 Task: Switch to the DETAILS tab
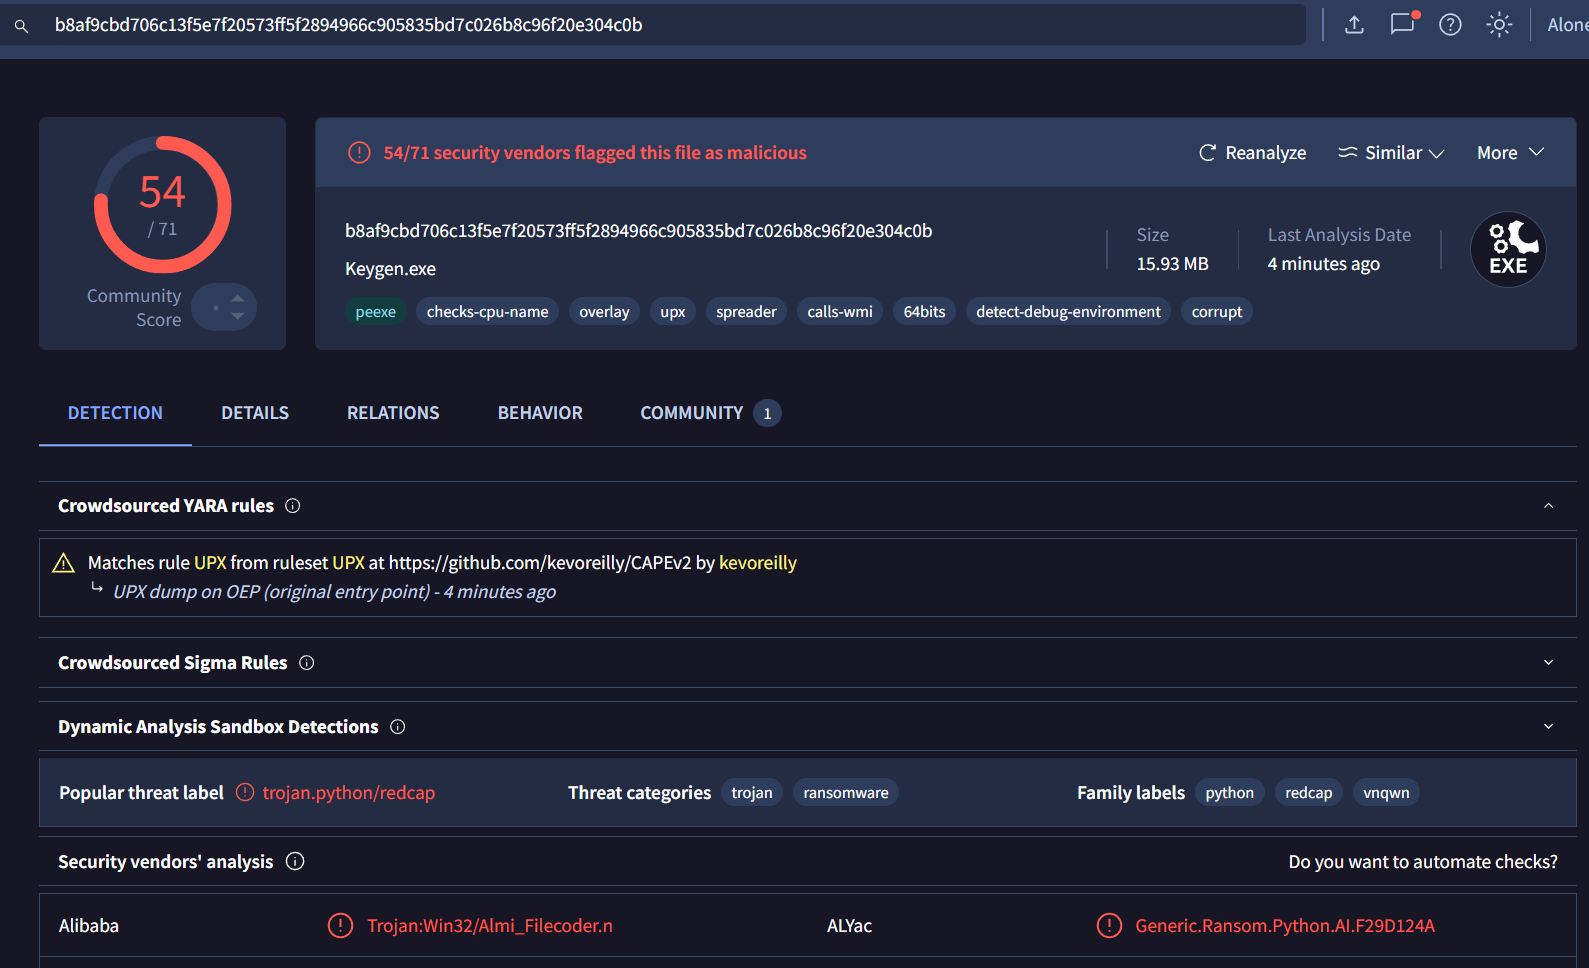pos(255,413)
